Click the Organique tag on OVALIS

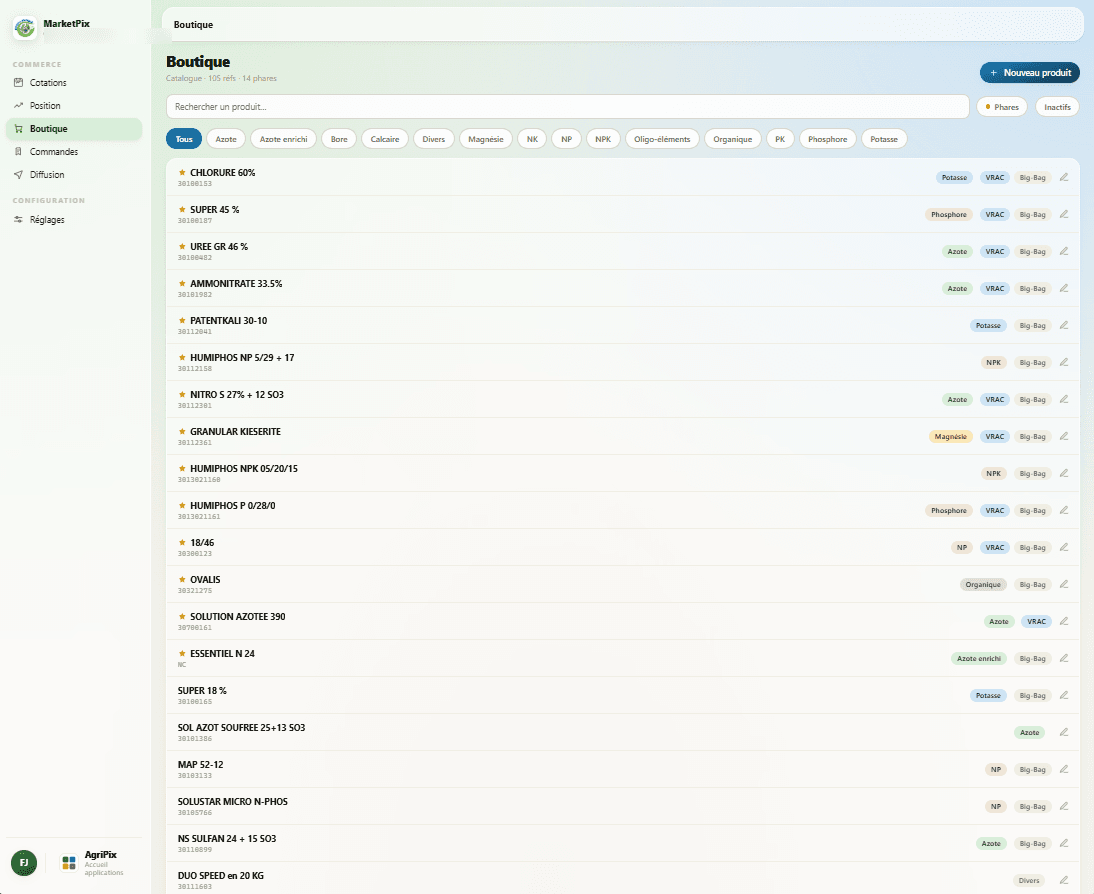983,584
